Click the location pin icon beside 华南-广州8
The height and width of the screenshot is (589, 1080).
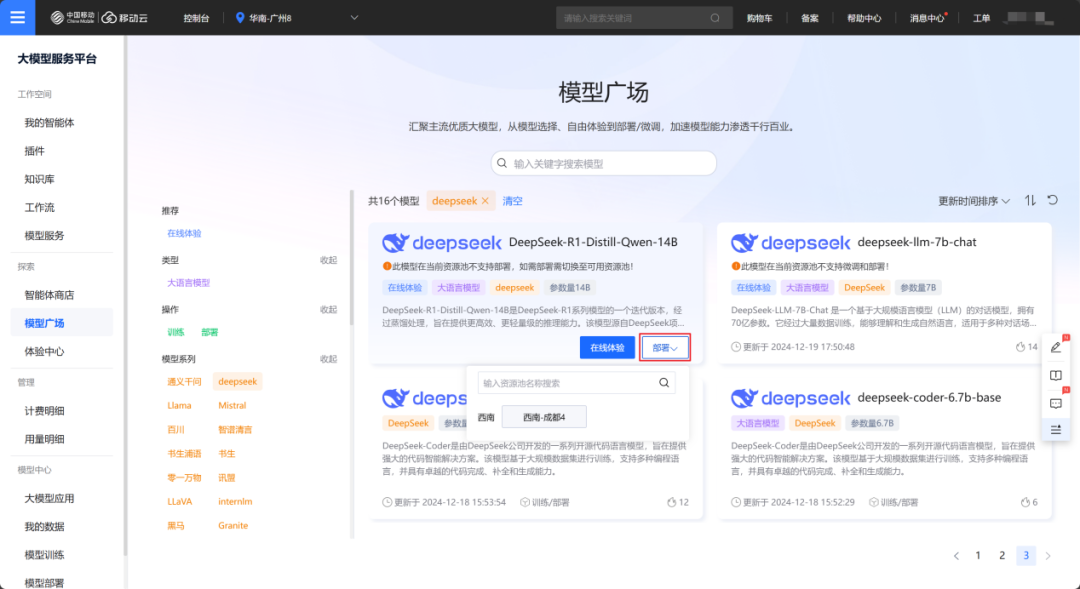(240, 18)
